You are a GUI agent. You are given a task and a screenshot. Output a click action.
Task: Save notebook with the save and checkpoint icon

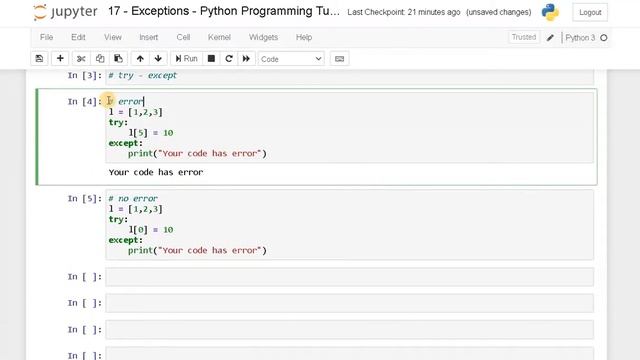coord(39,59)
